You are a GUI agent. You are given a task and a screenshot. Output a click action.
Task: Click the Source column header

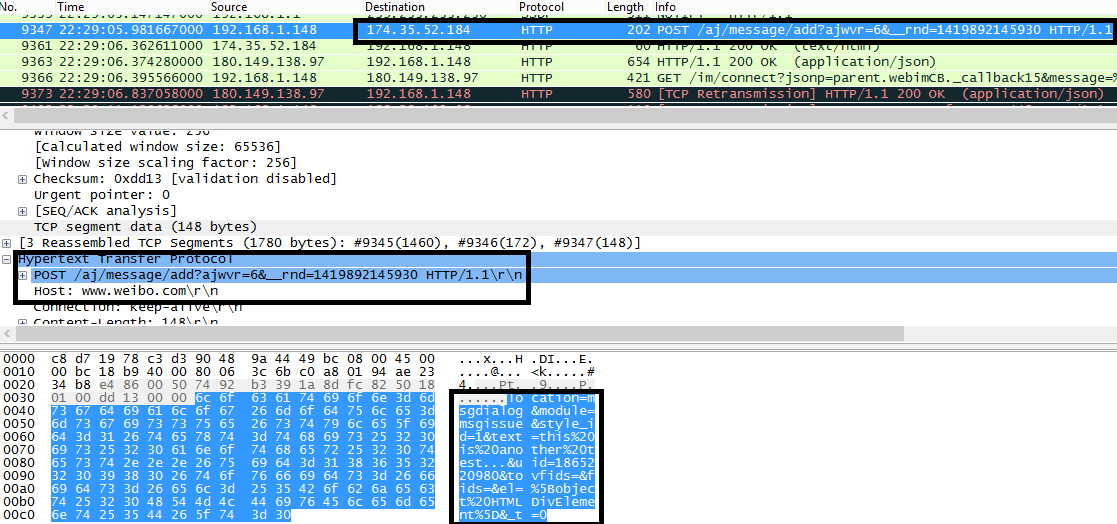coord(229,7)
